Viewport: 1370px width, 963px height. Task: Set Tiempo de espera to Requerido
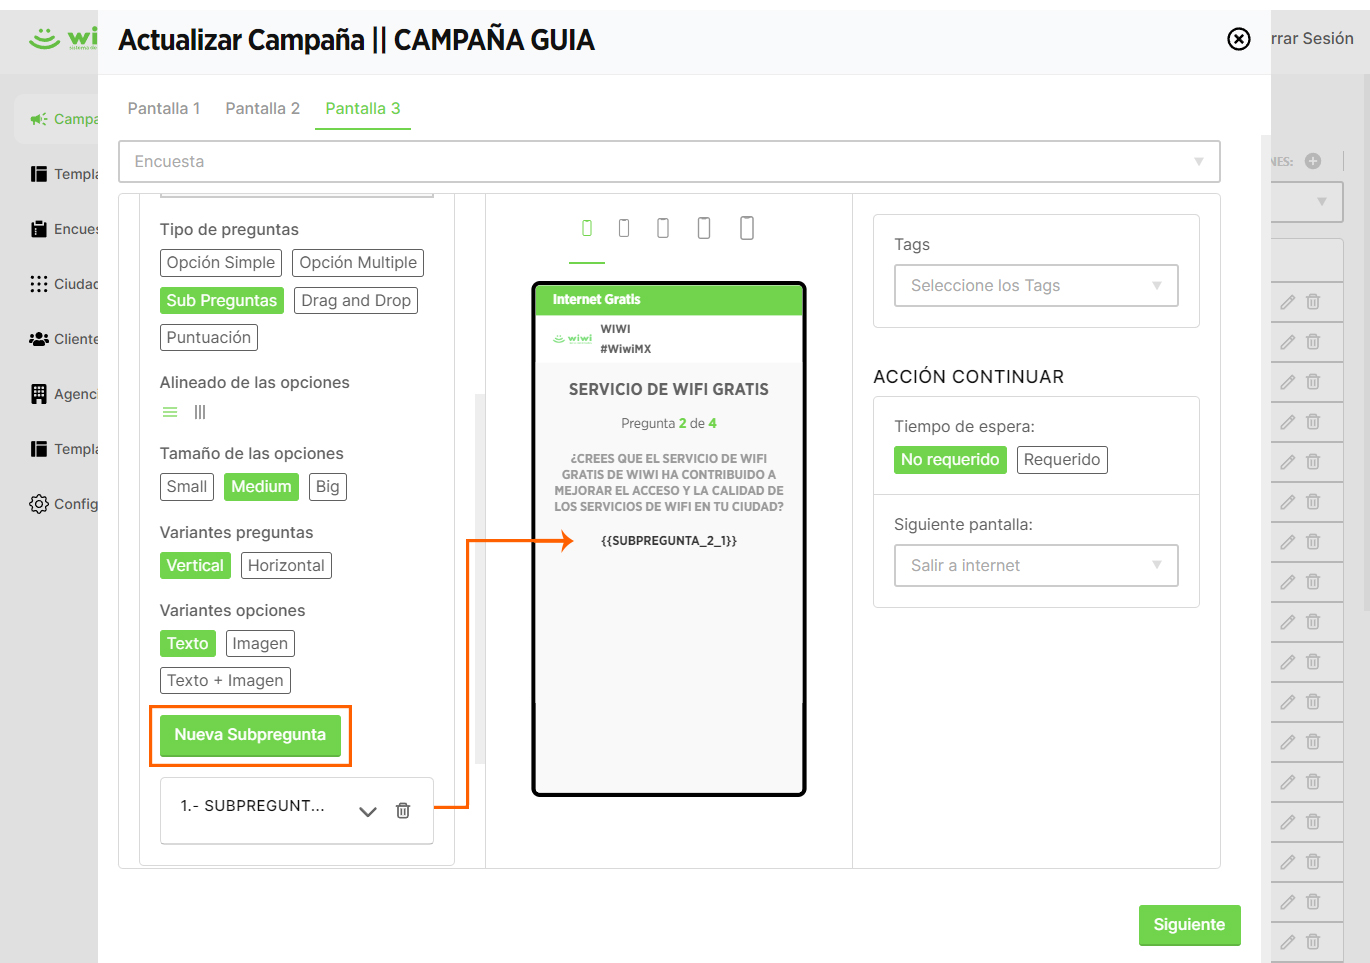[1062, 460]
